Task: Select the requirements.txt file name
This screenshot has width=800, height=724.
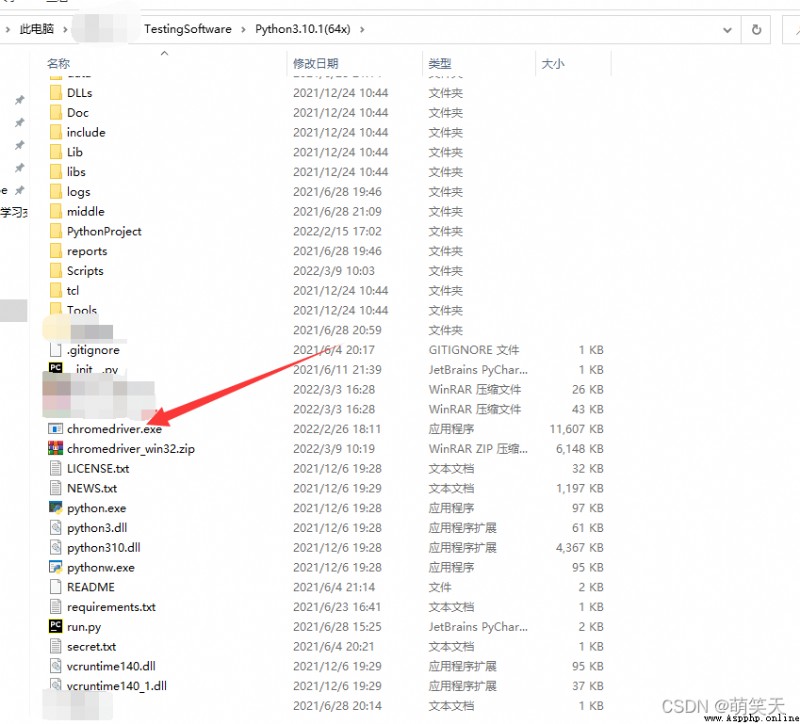Action: 111,607
